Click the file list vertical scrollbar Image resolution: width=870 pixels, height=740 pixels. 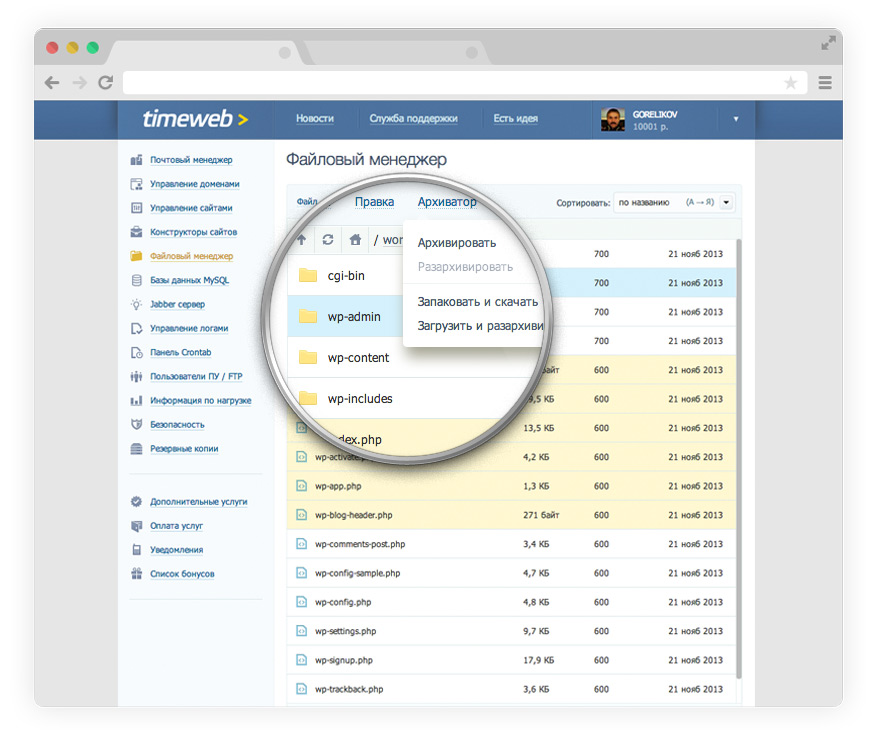[739, 459]
